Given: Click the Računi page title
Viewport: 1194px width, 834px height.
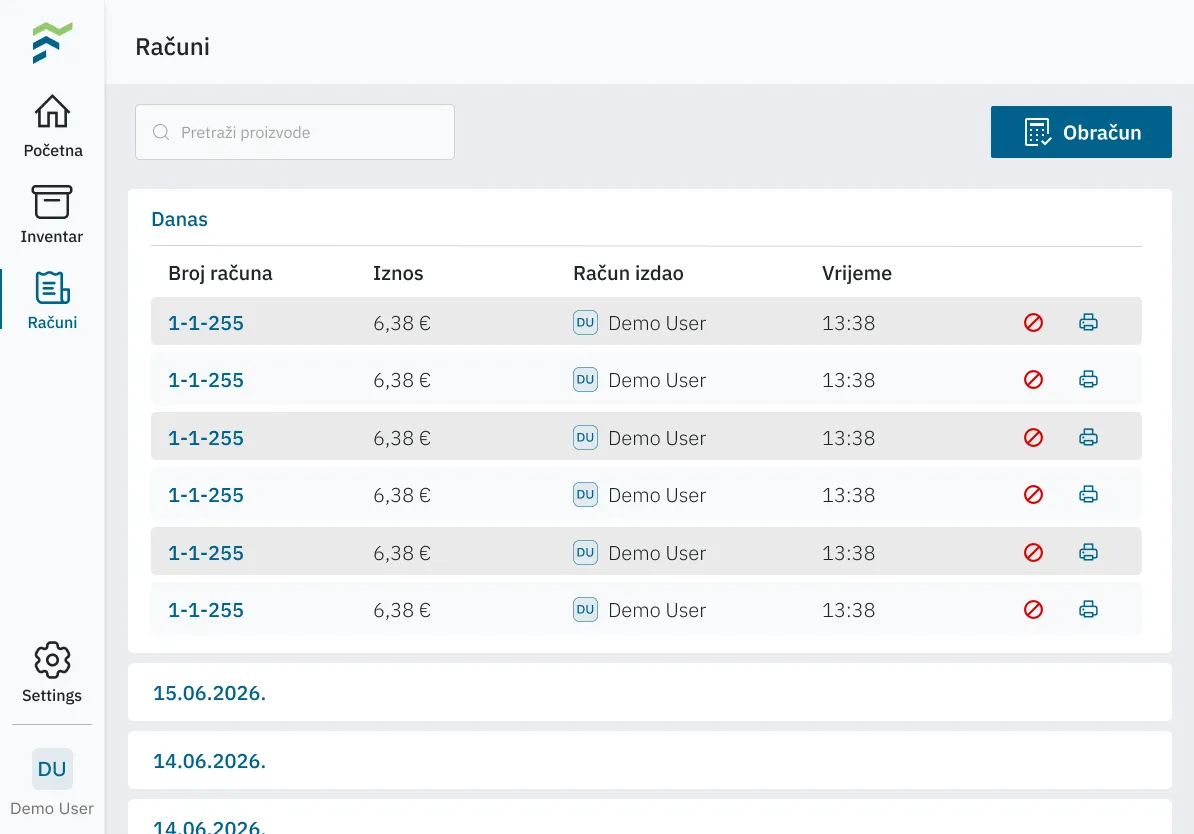Looking at the screenshot, I should (x=173, y=46).
